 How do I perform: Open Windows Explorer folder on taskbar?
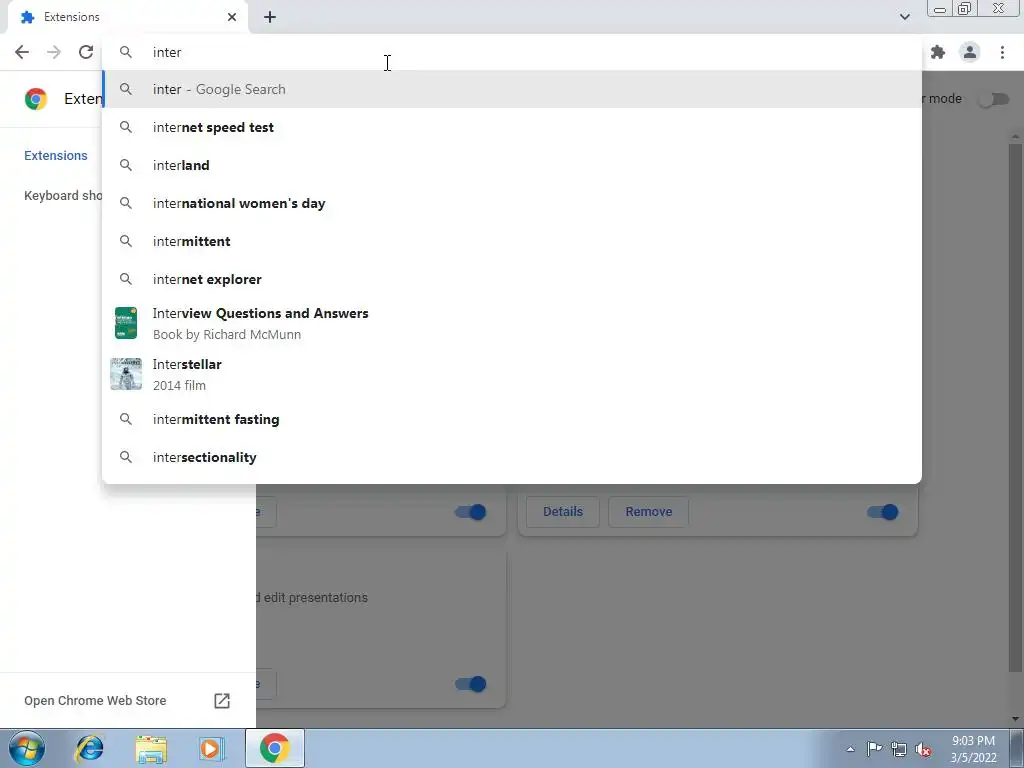tap(151, 749)
